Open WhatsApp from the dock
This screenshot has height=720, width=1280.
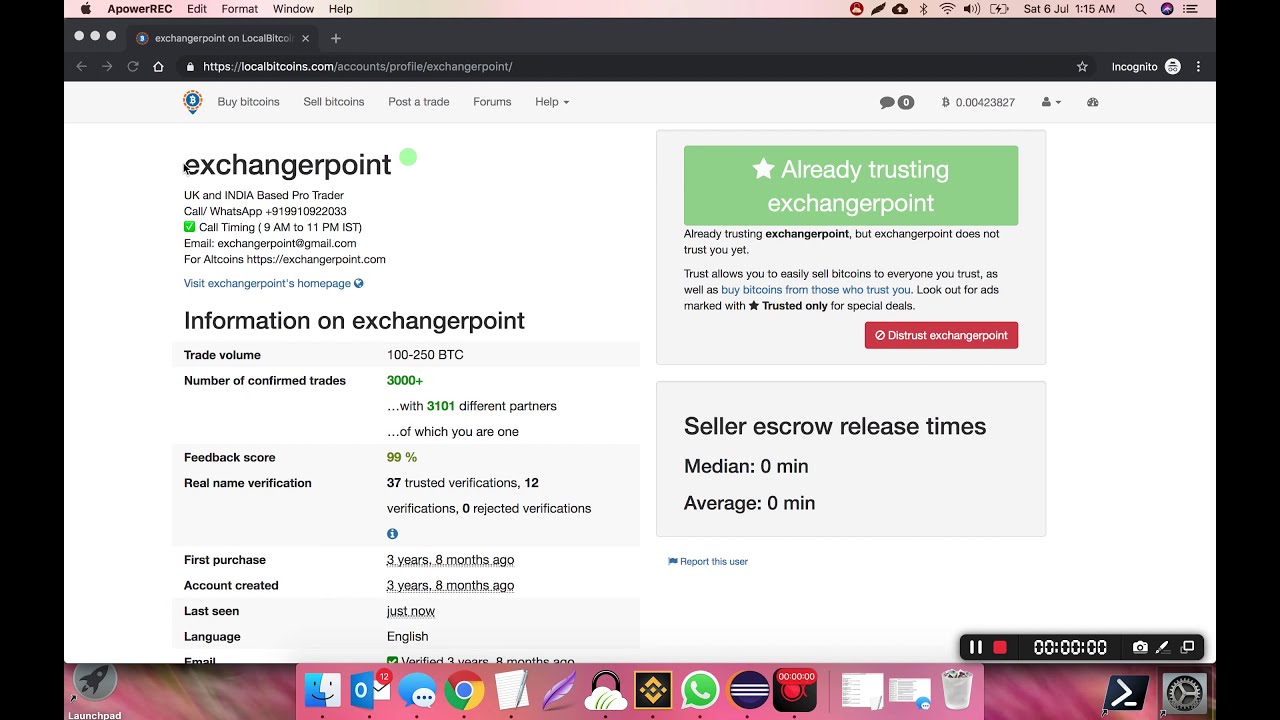click(x=700, y=690)
